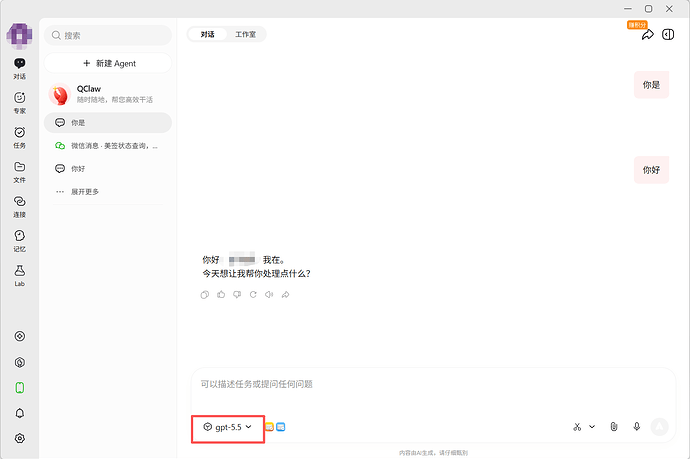Open the 记忆 sidebar section

pos(19,241)
